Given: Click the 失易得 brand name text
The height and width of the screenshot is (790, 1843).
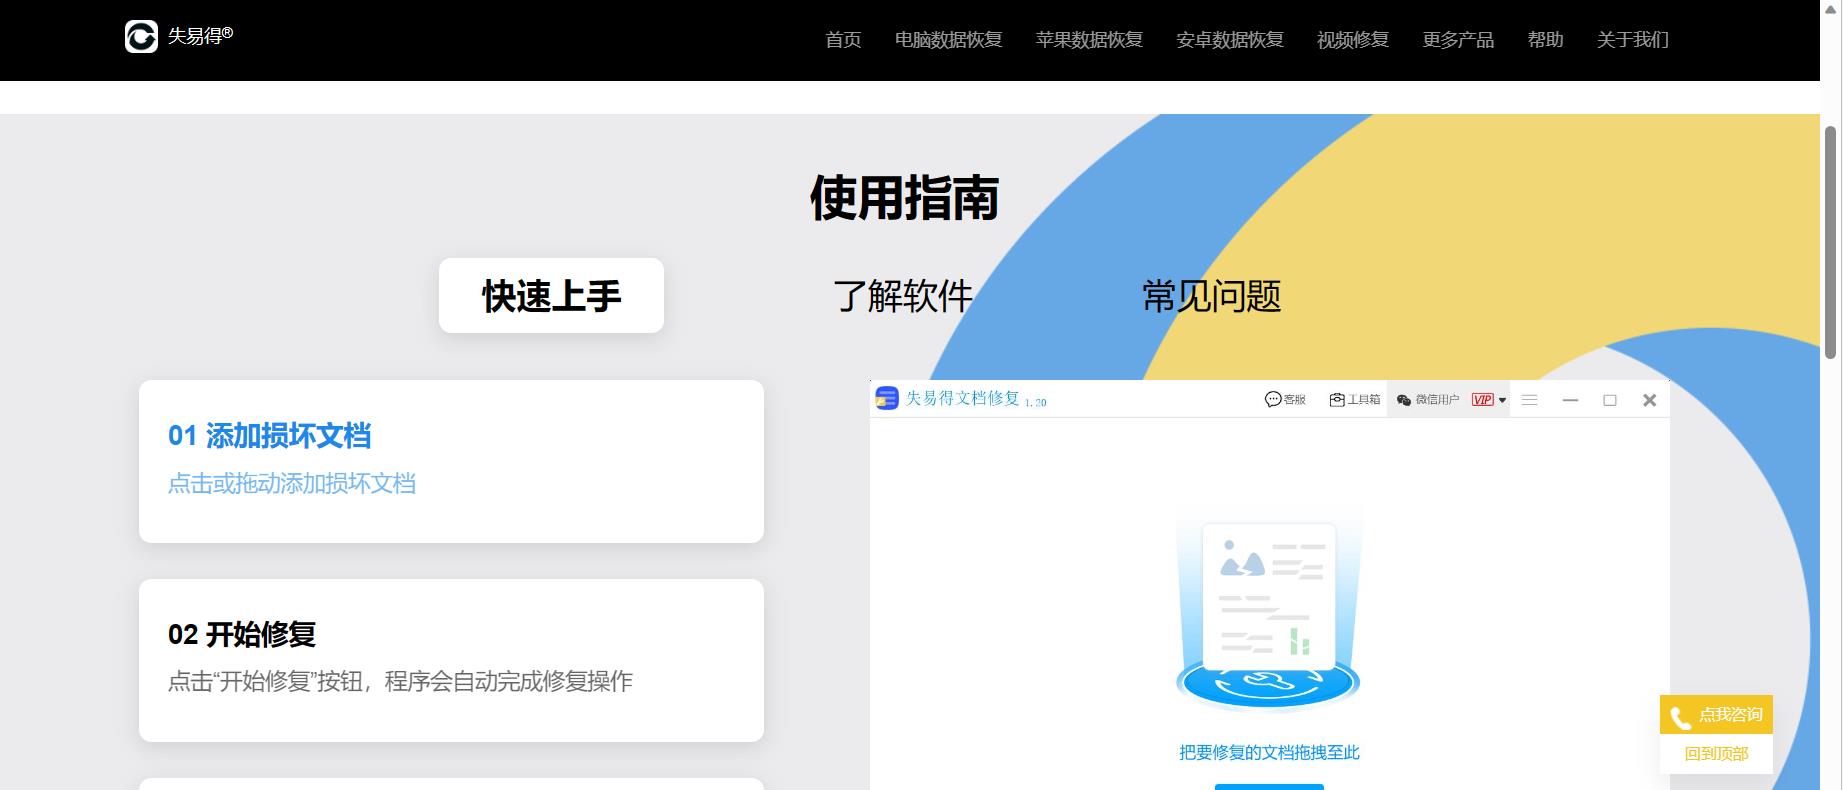Looking at the screenshot, I should pyautogui.click(x=200, y=36).
